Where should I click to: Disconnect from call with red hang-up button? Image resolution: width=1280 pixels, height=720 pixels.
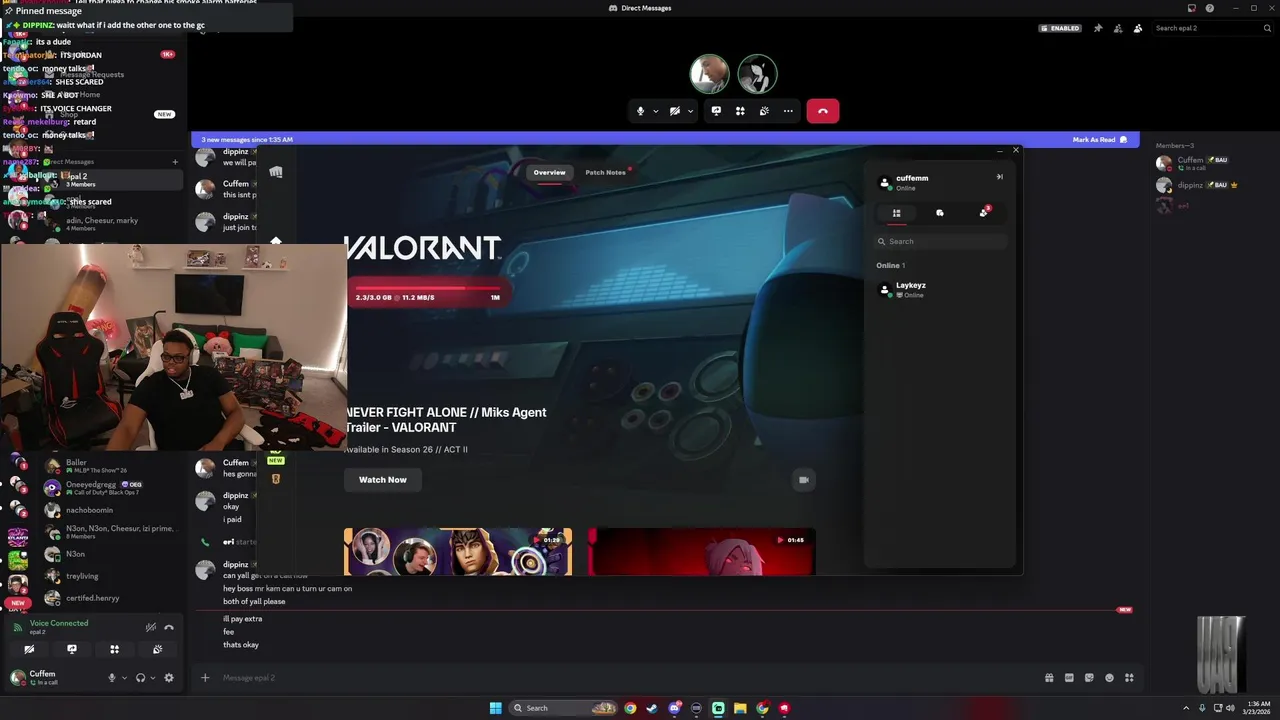pos(822,111)
